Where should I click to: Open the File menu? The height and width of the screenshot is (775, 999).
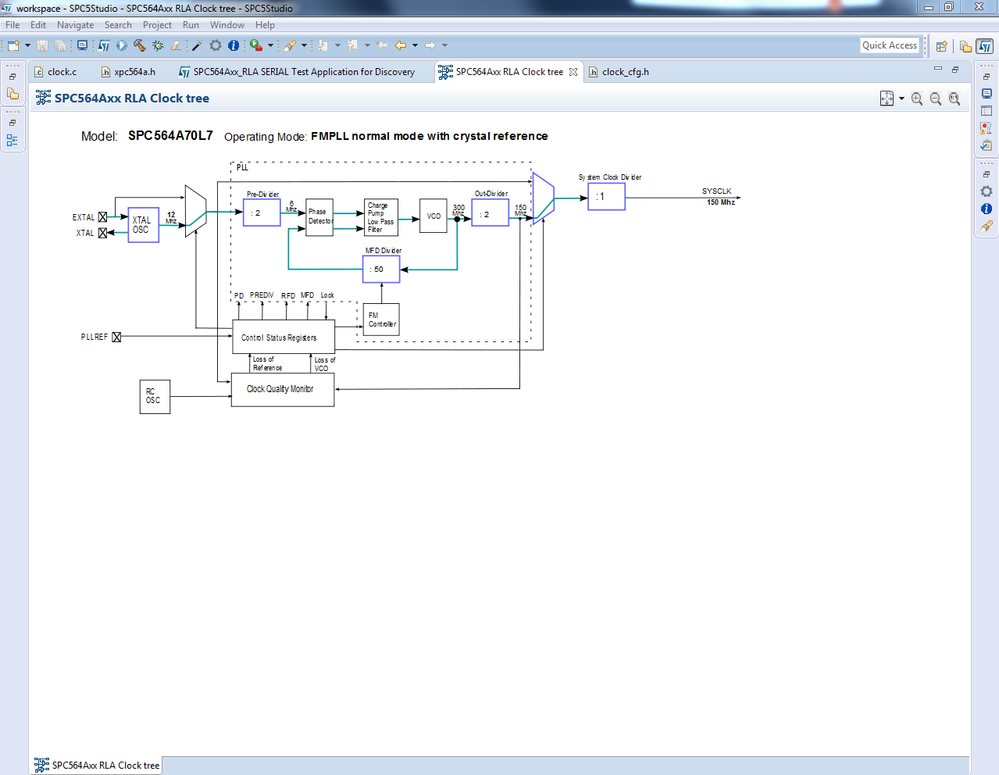click(x=13, y=25)
